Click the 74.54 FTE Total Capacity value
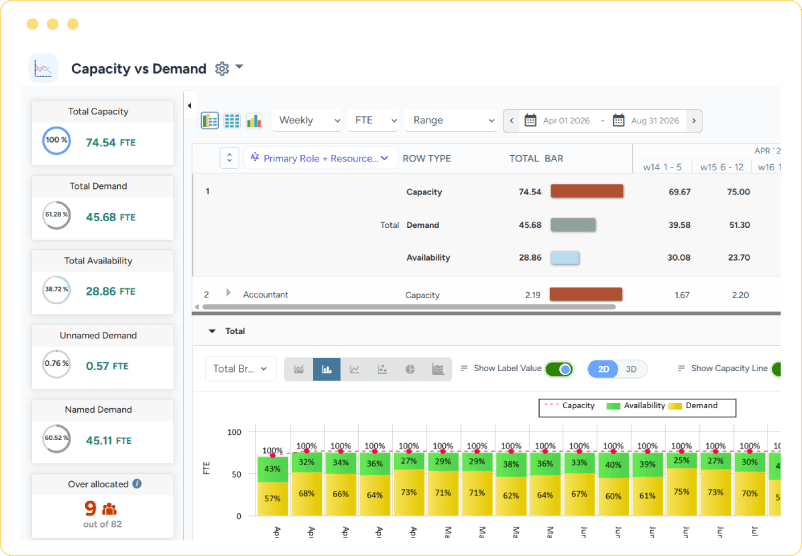The width and height of the screenshot is (802, 556). click(x=110, y=143)
